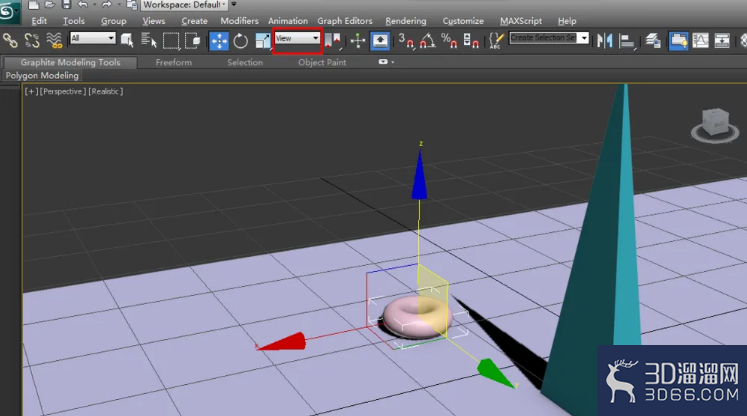Screen dimensions: 747x416
Task: Open the Rendering menu
Action: coord(406,21)
